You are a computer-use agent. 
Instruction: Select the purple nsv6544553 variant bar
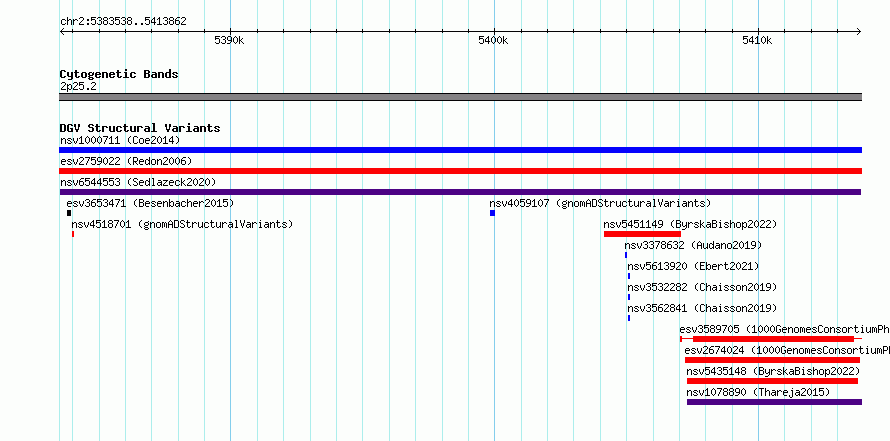click(x=460, y=192)
